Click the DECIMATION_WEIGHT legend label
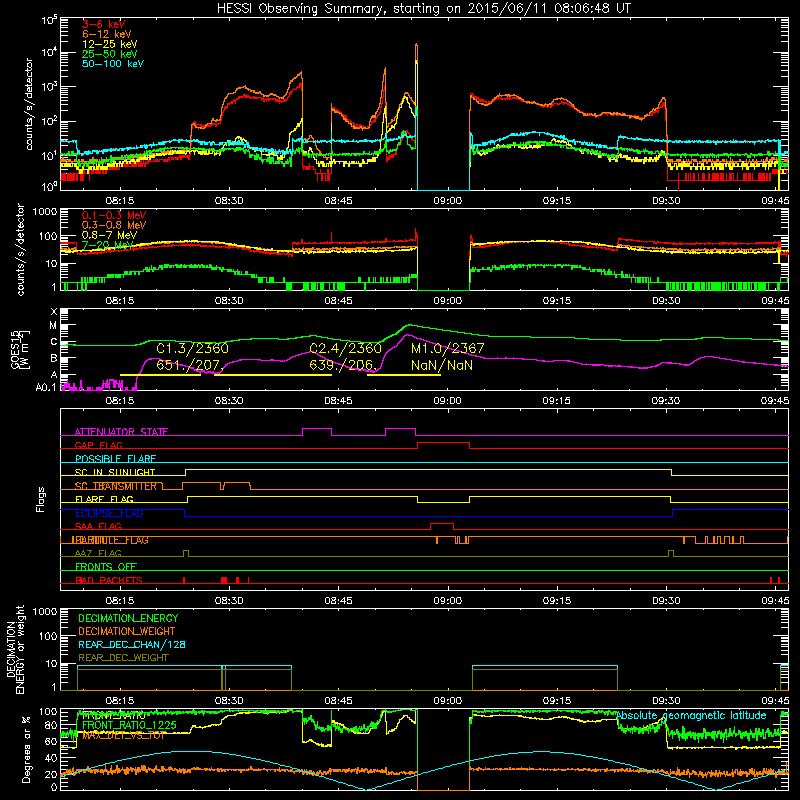This screenshot has height=800, width=800. [x=127, y=631]
